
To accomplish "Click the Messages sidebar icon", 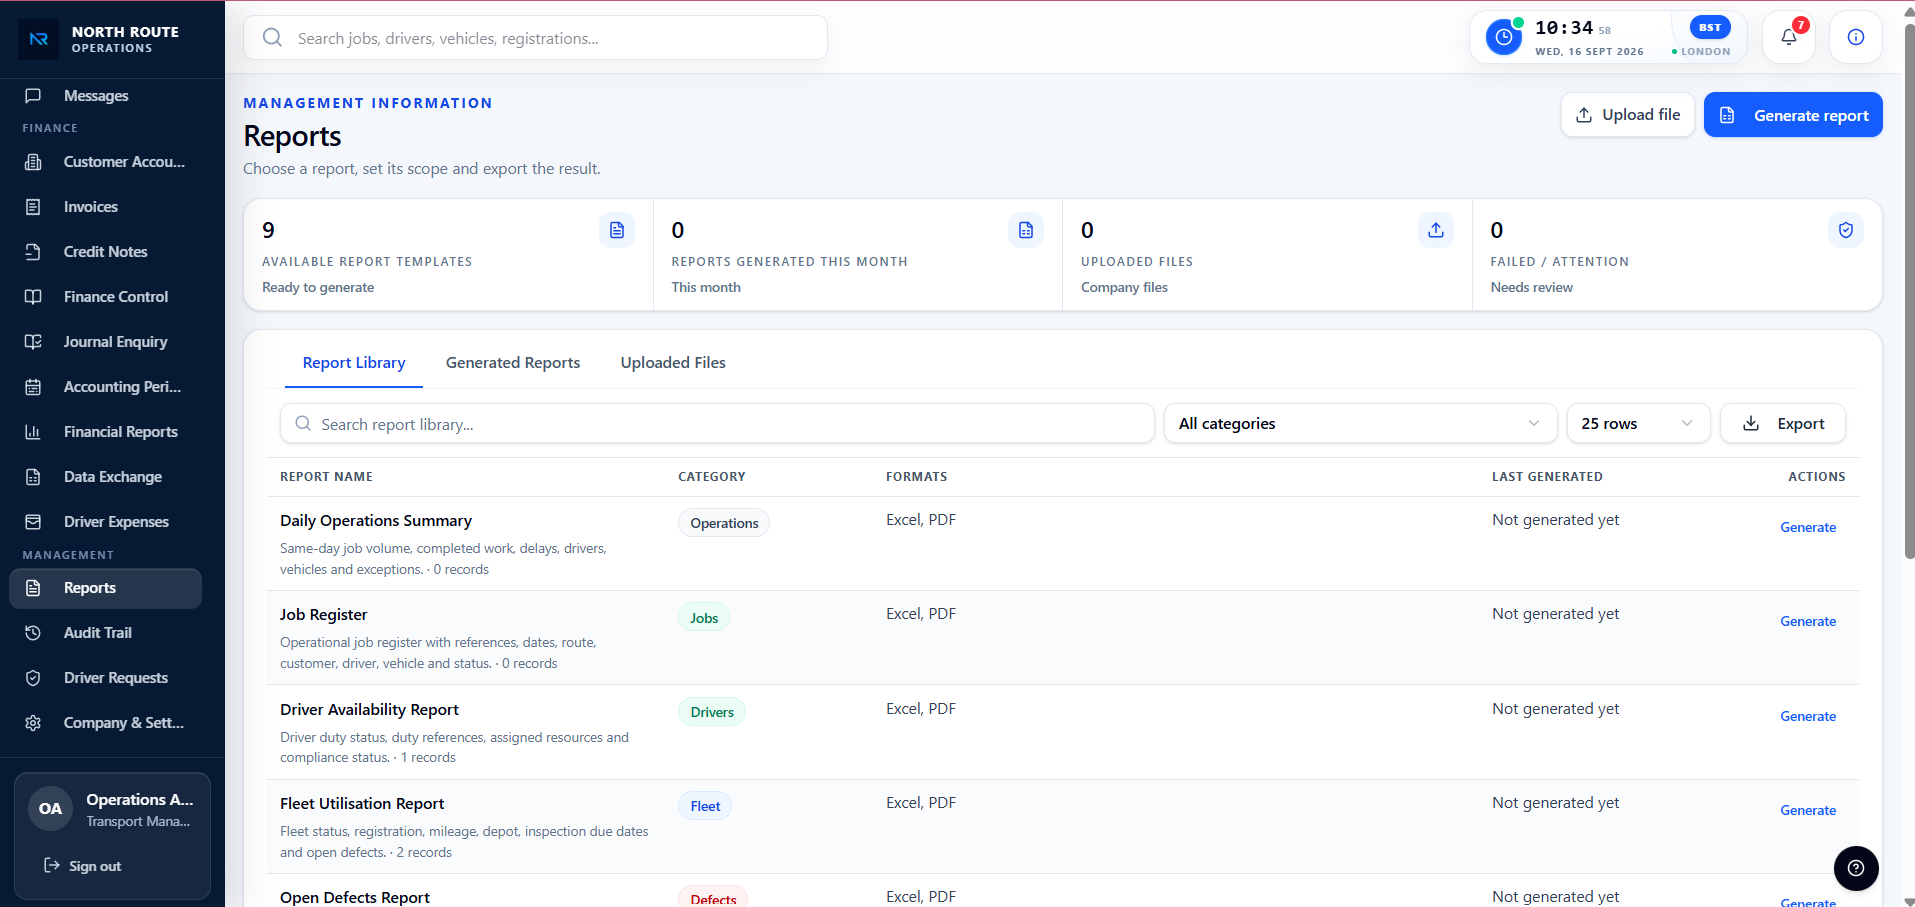I will point(33,96).
